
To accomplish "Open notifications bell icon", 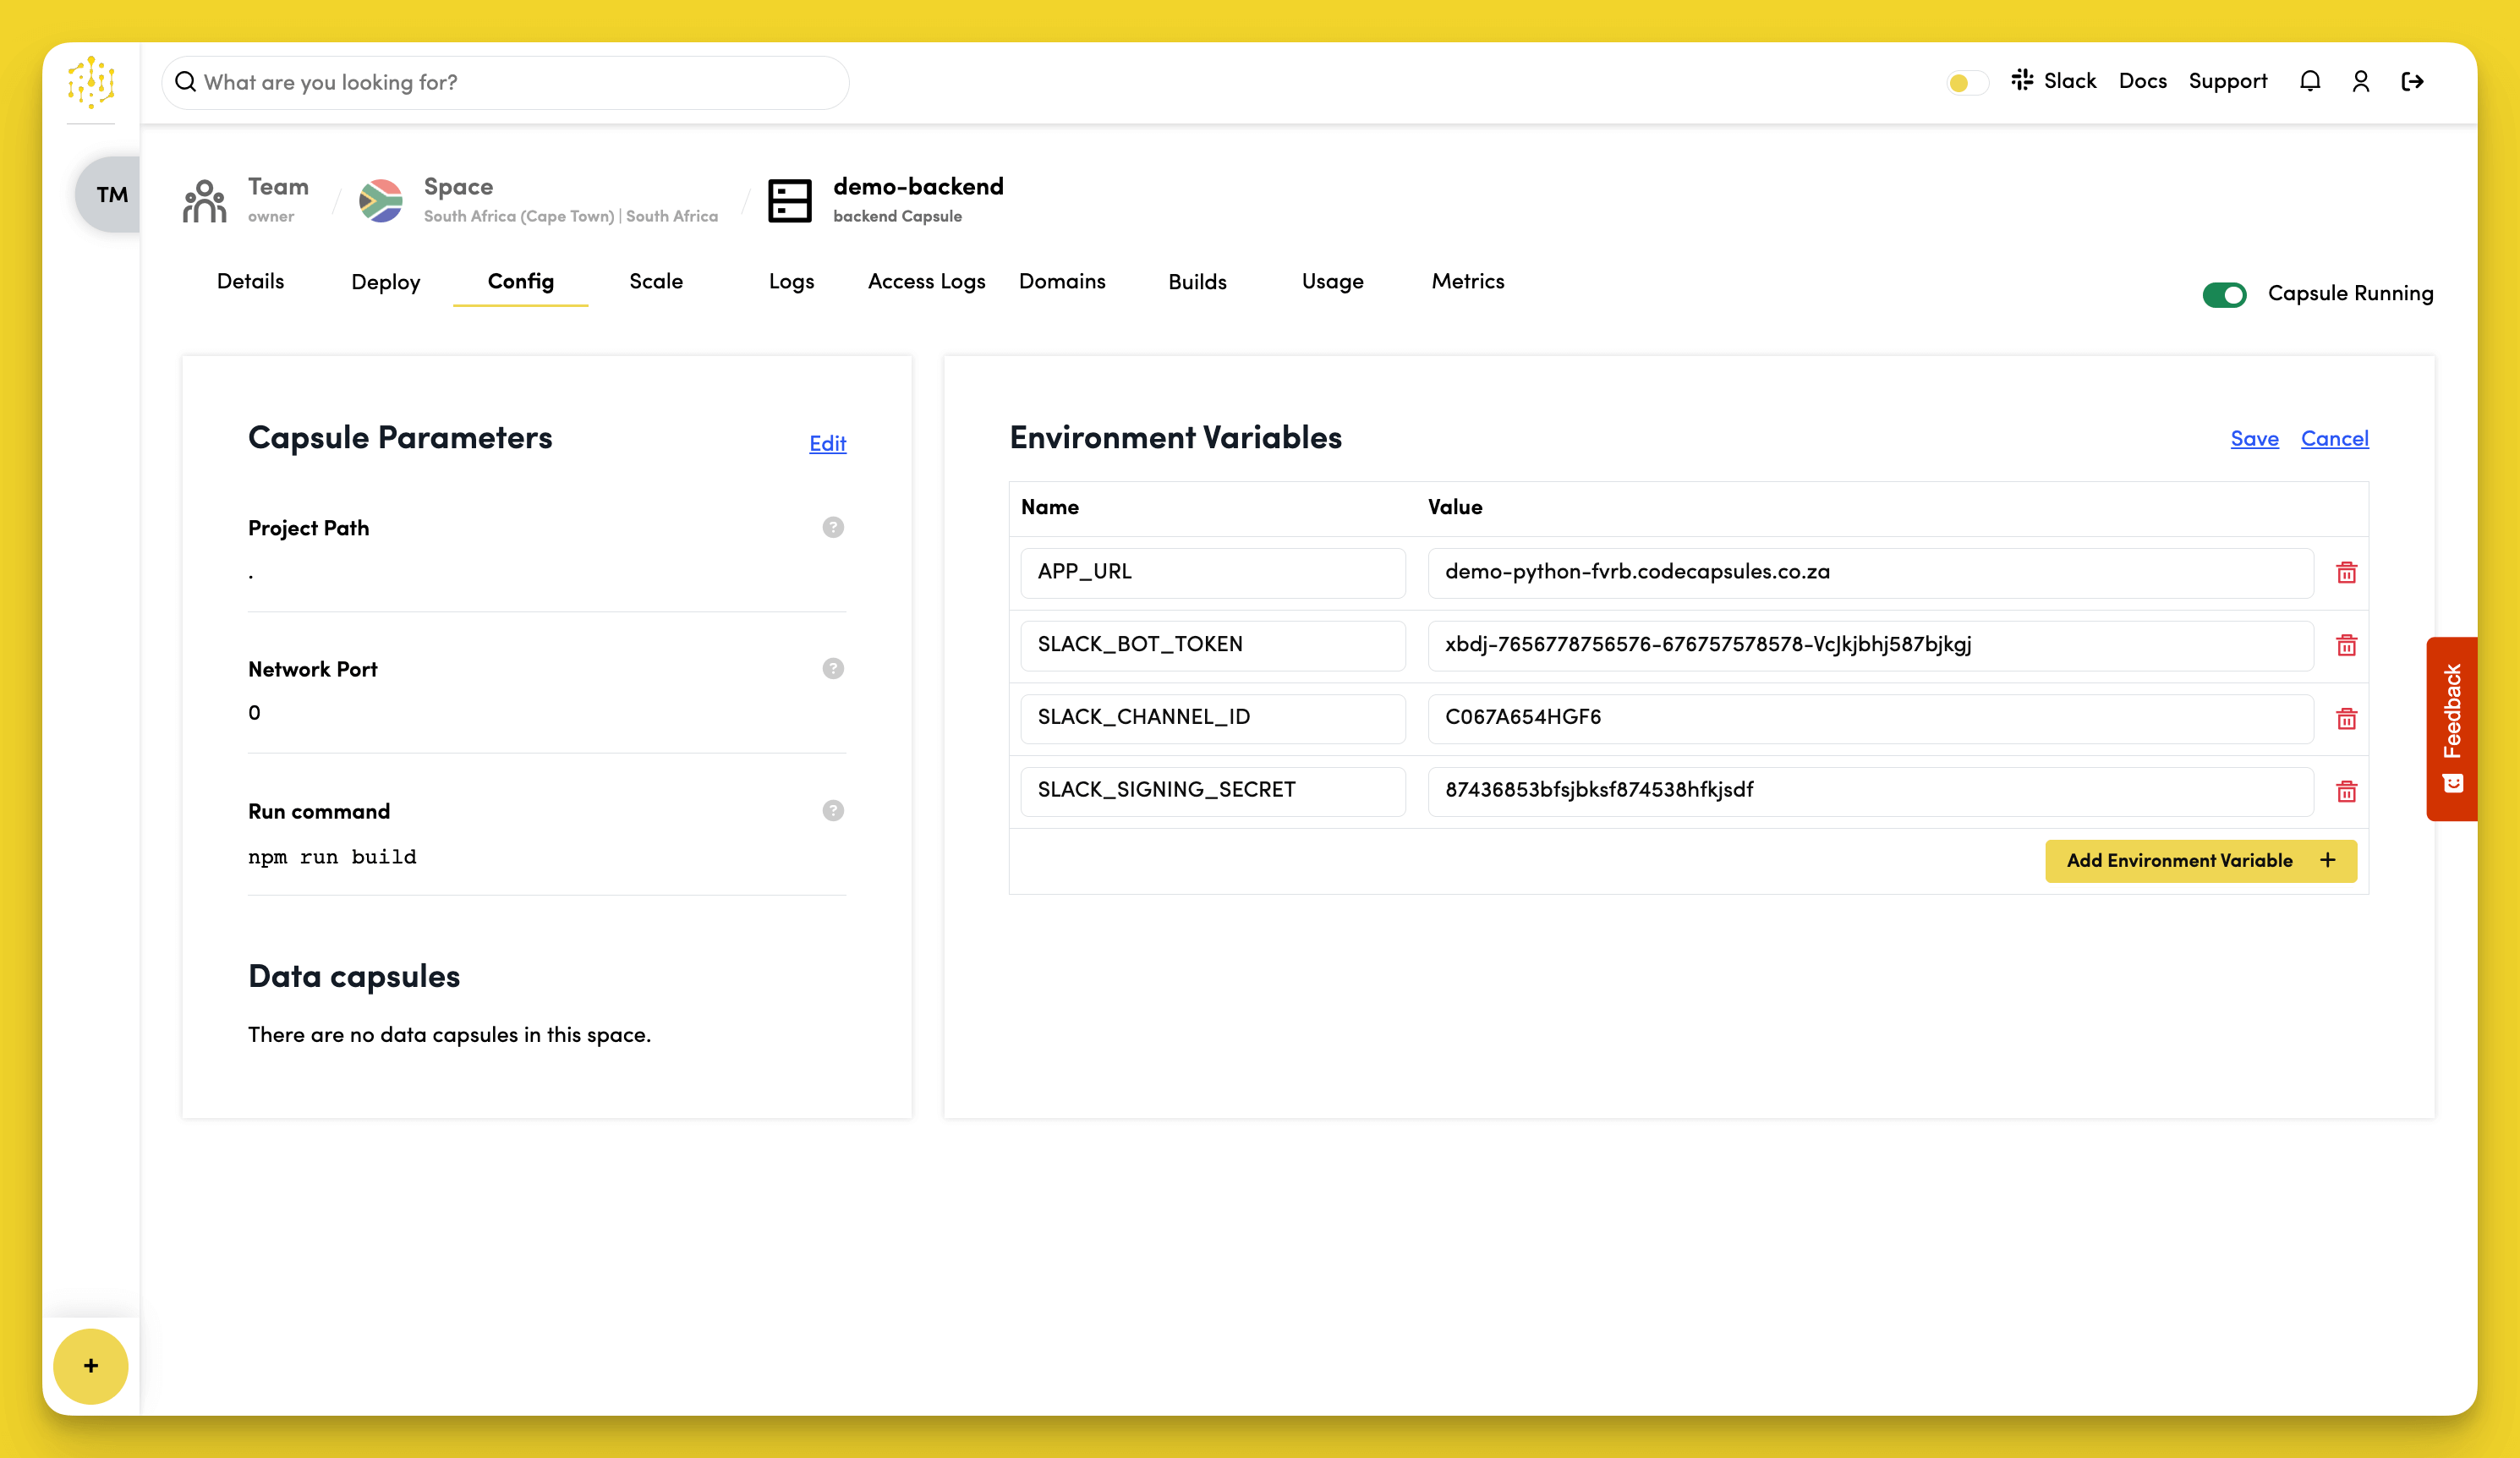I will point(2310,81).
